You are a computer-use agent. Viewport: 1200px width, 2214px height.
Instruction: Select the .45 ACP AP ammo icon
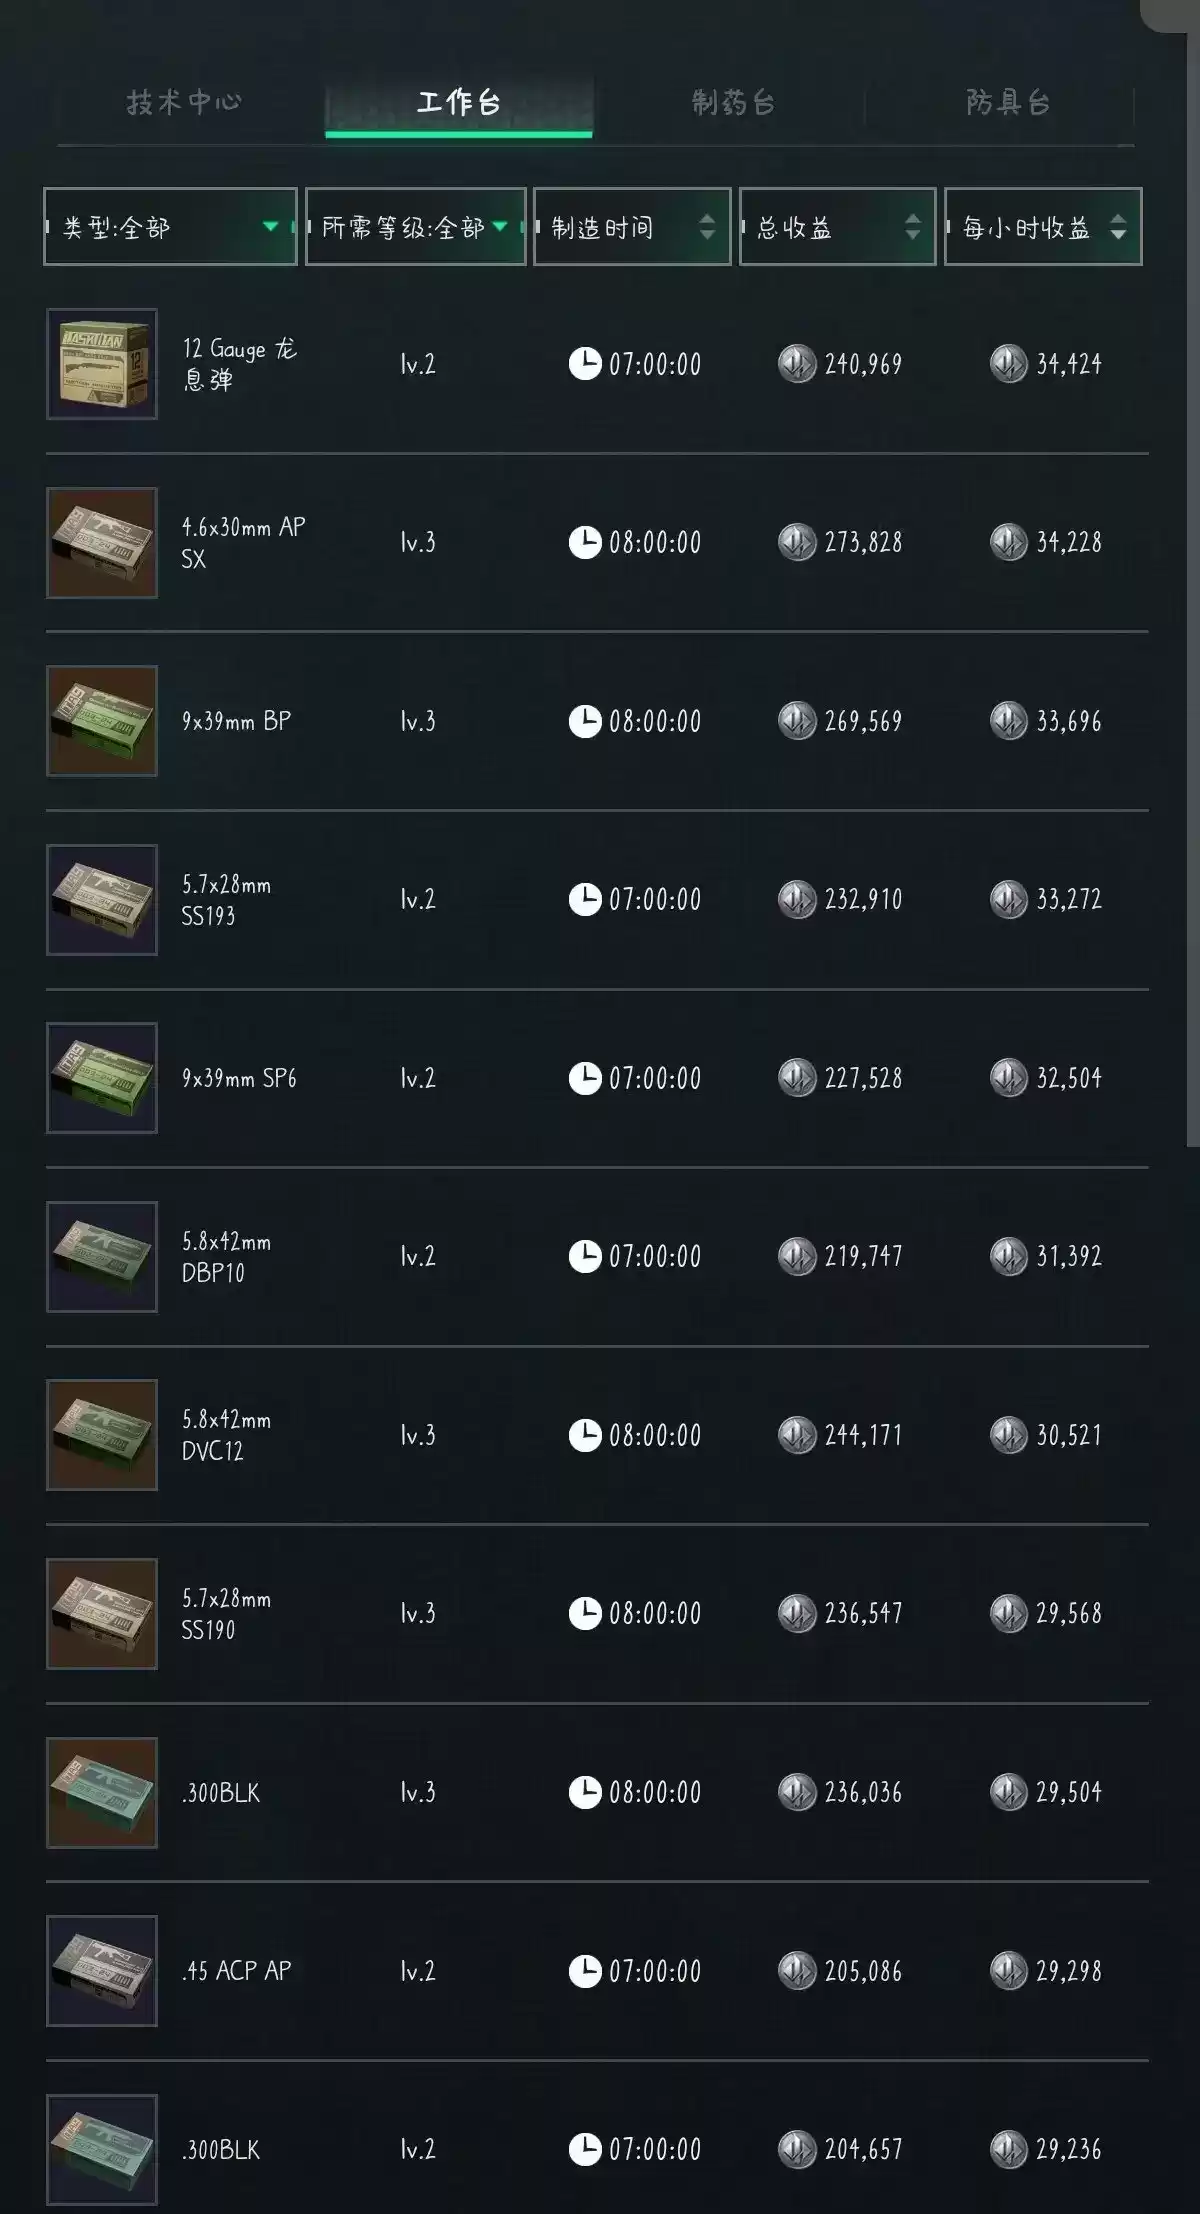point(102,1971)
